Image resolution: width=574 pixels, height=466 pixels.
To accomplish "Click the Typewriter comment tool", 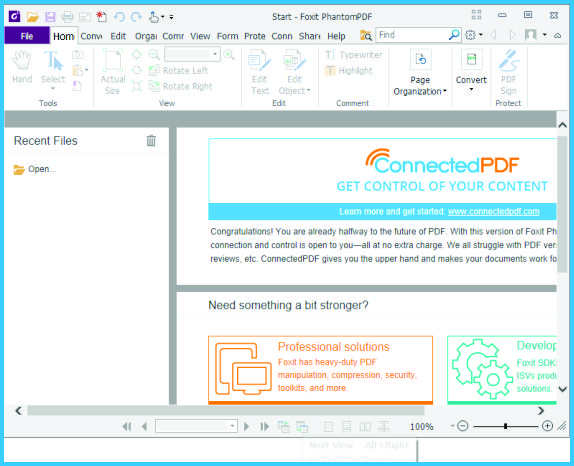I will pos(354,55).
